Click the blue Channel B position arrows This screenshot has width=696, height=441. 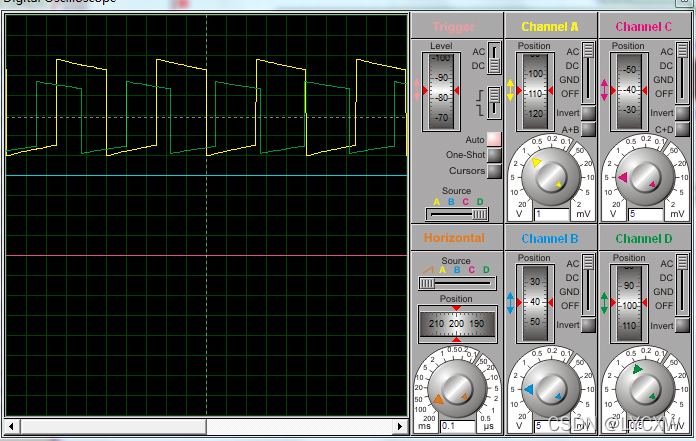click(510, 303)
